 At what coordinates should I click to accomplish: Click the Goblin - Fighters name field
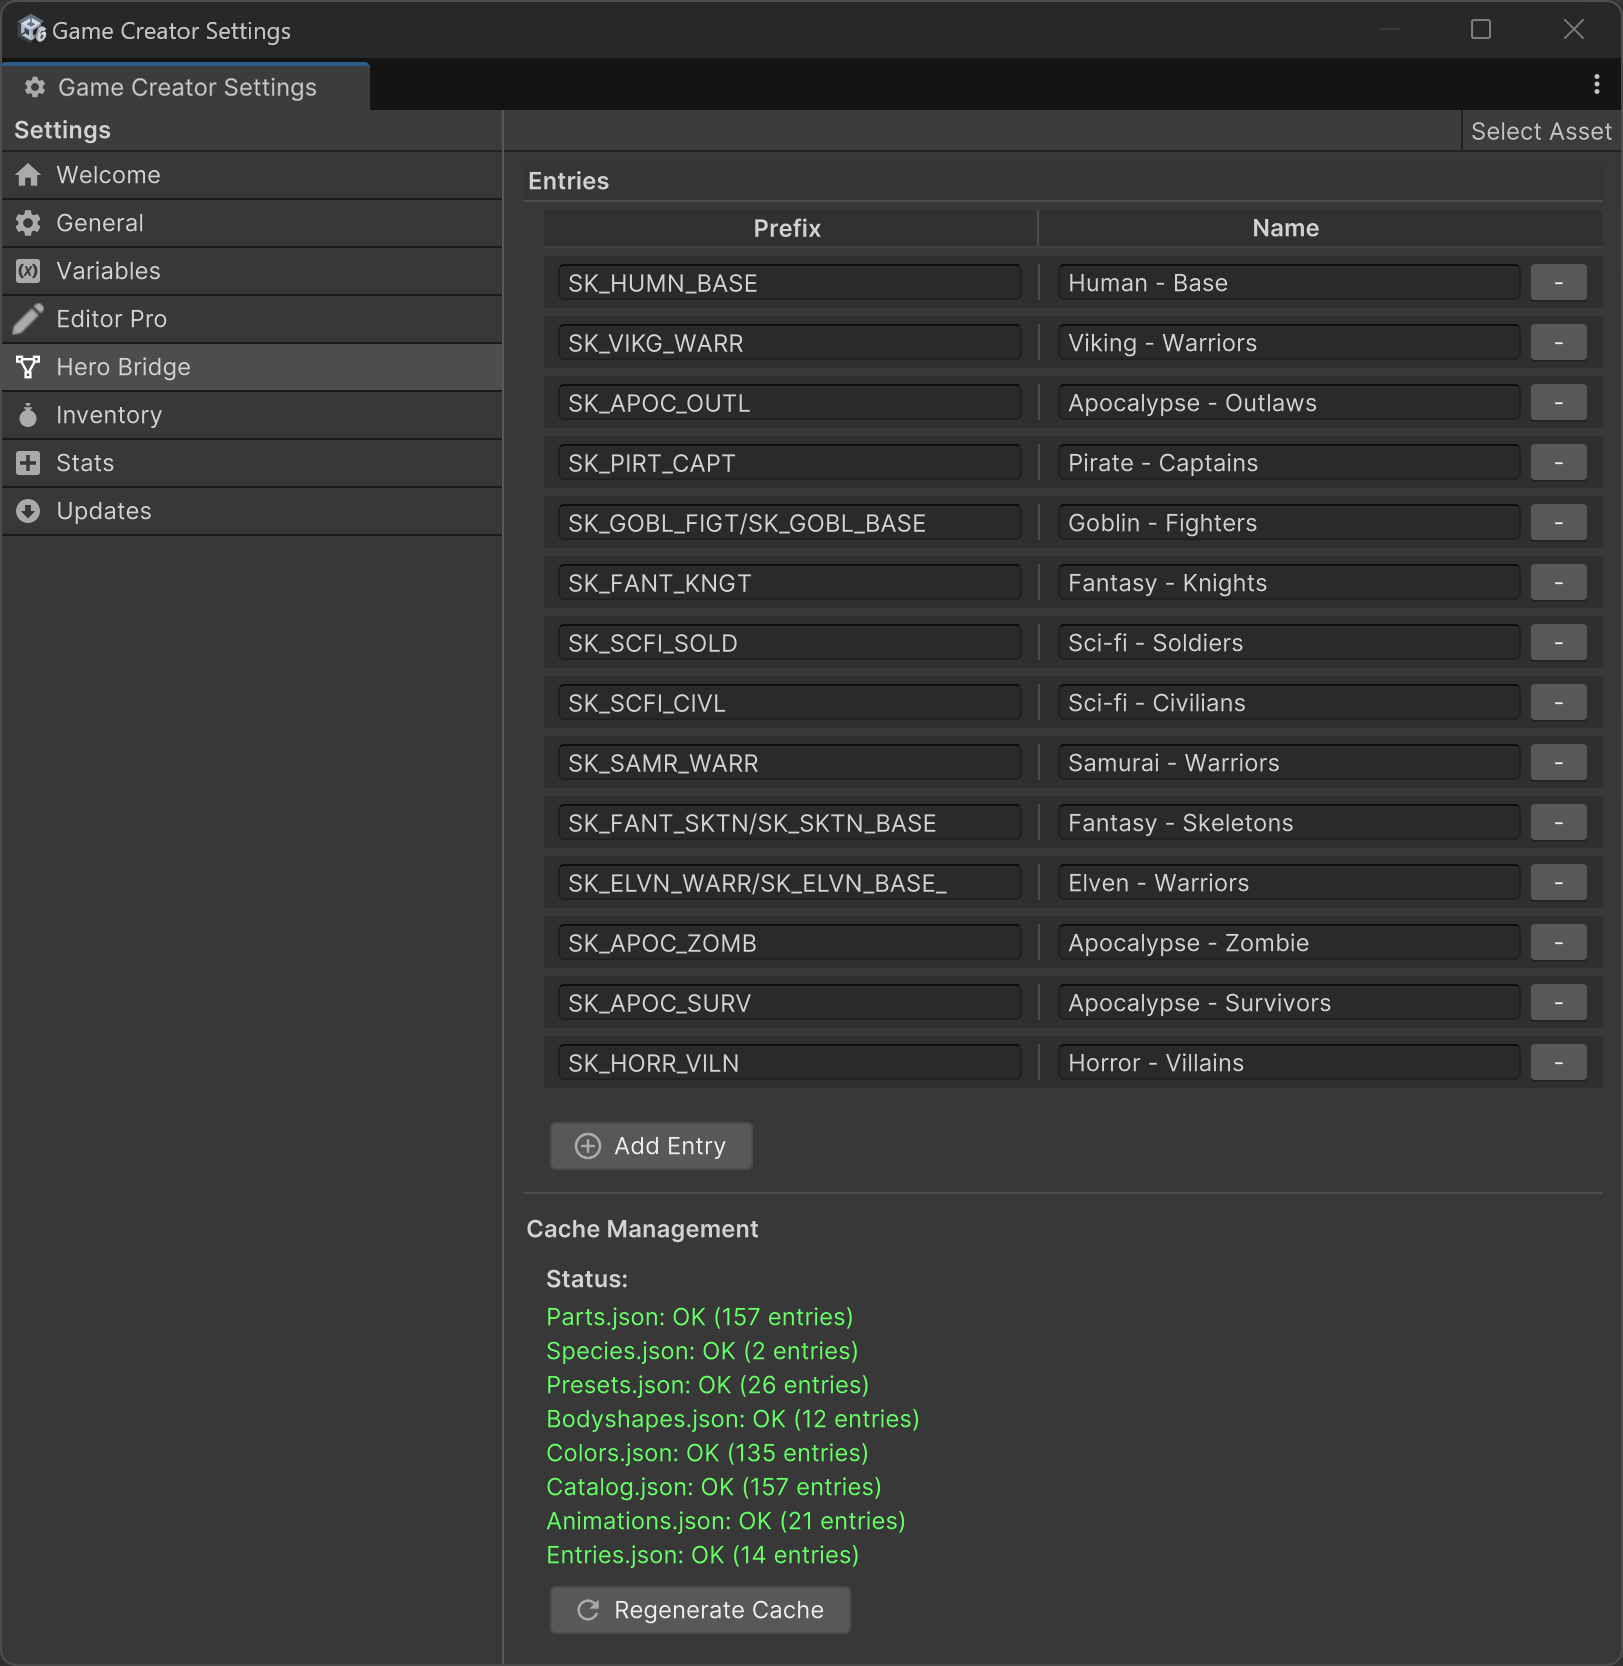1288,523
